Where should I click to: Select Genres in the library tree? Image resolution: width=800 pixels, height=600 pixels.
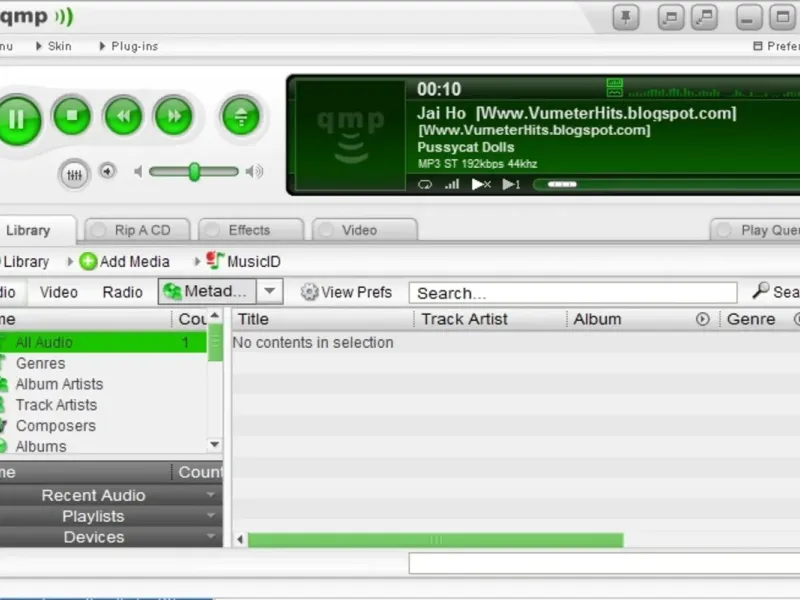tap(104, 363)
